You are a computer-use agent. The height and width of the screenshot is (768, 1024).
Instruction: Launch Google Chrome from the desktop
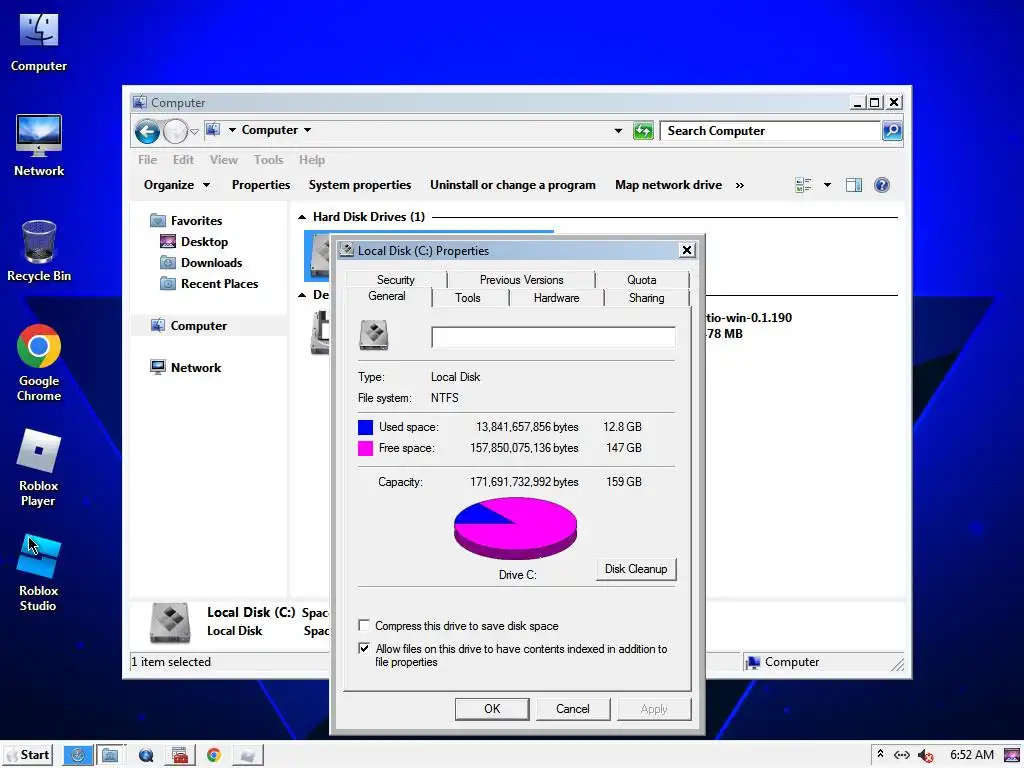(39, 363)
